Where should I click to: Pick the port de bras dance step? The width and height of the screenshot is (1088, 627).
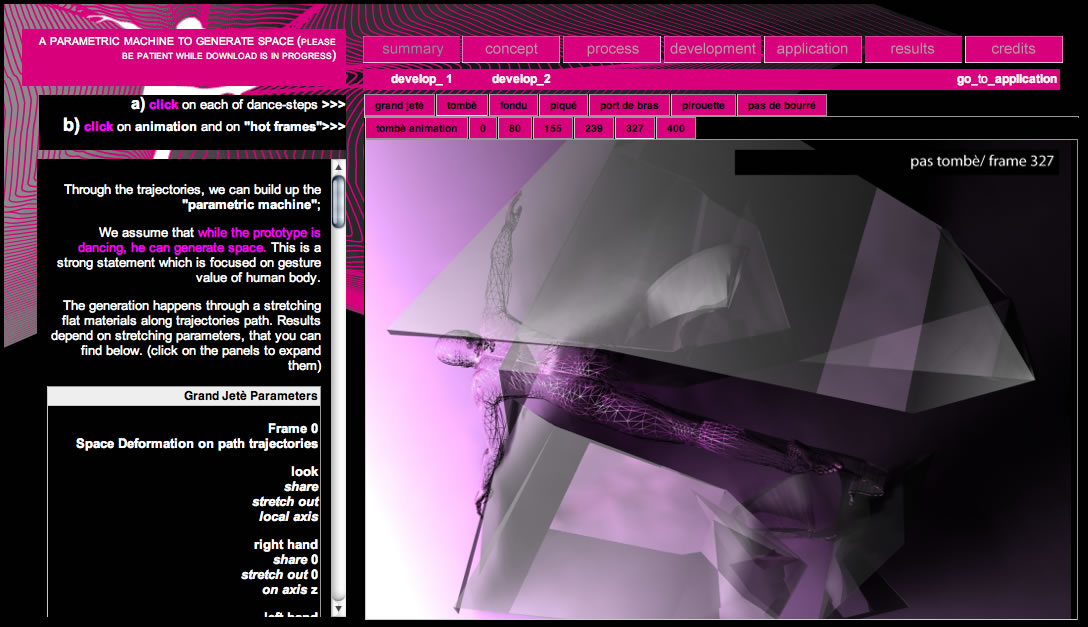pos(629,105)
